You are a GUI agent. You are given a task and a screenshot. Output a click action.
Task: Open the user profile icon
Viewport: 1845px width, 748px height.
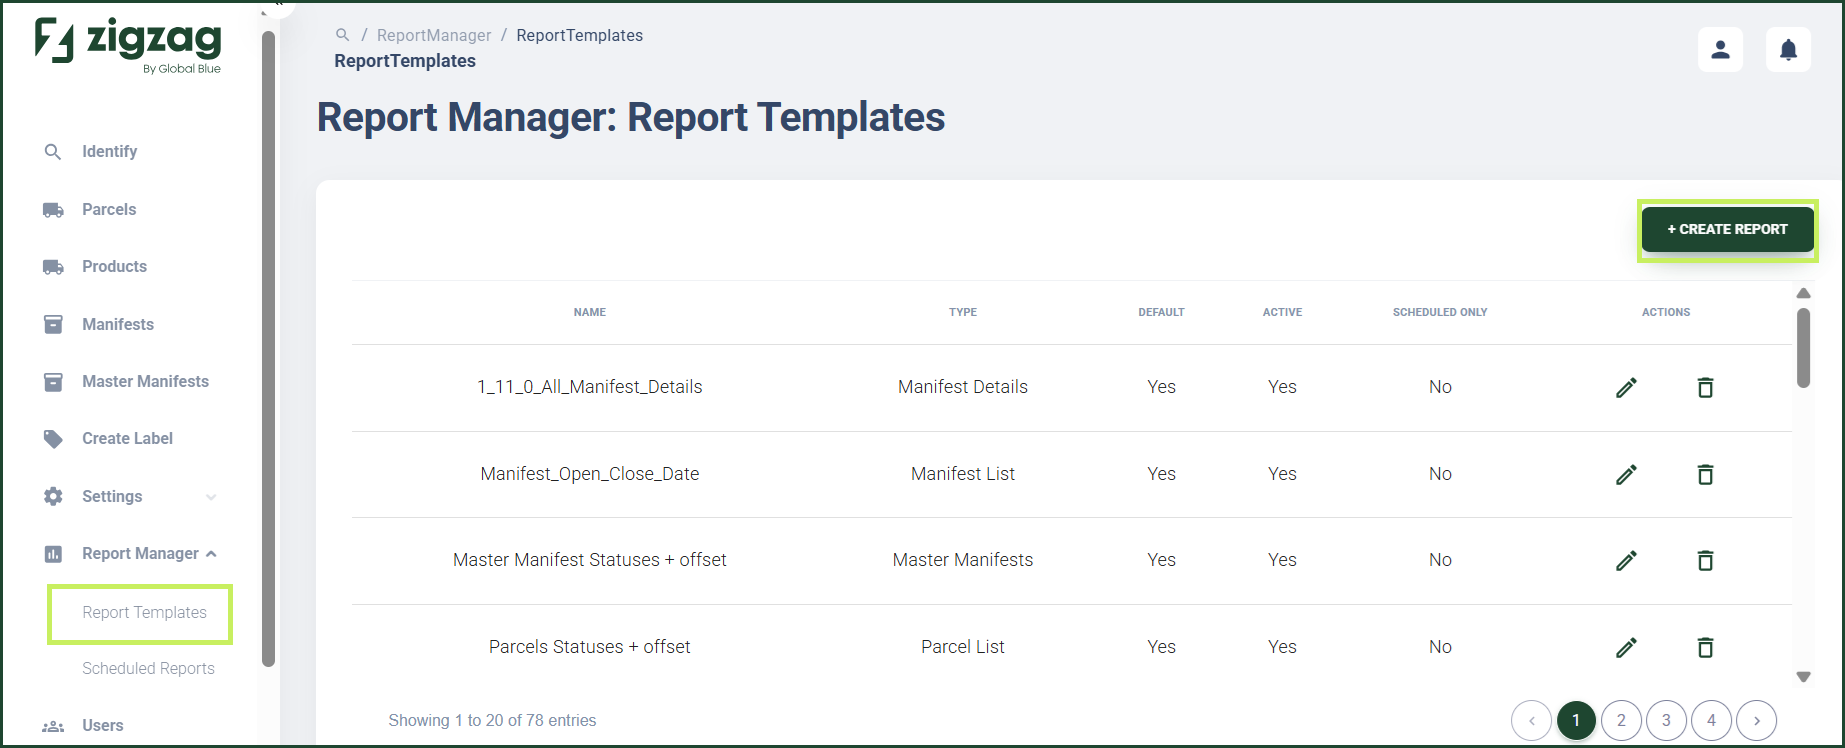1720,49
